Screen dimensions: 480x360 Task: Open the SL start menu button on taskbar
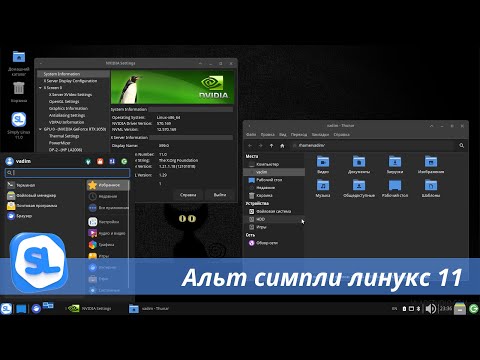tap(6, 309)
